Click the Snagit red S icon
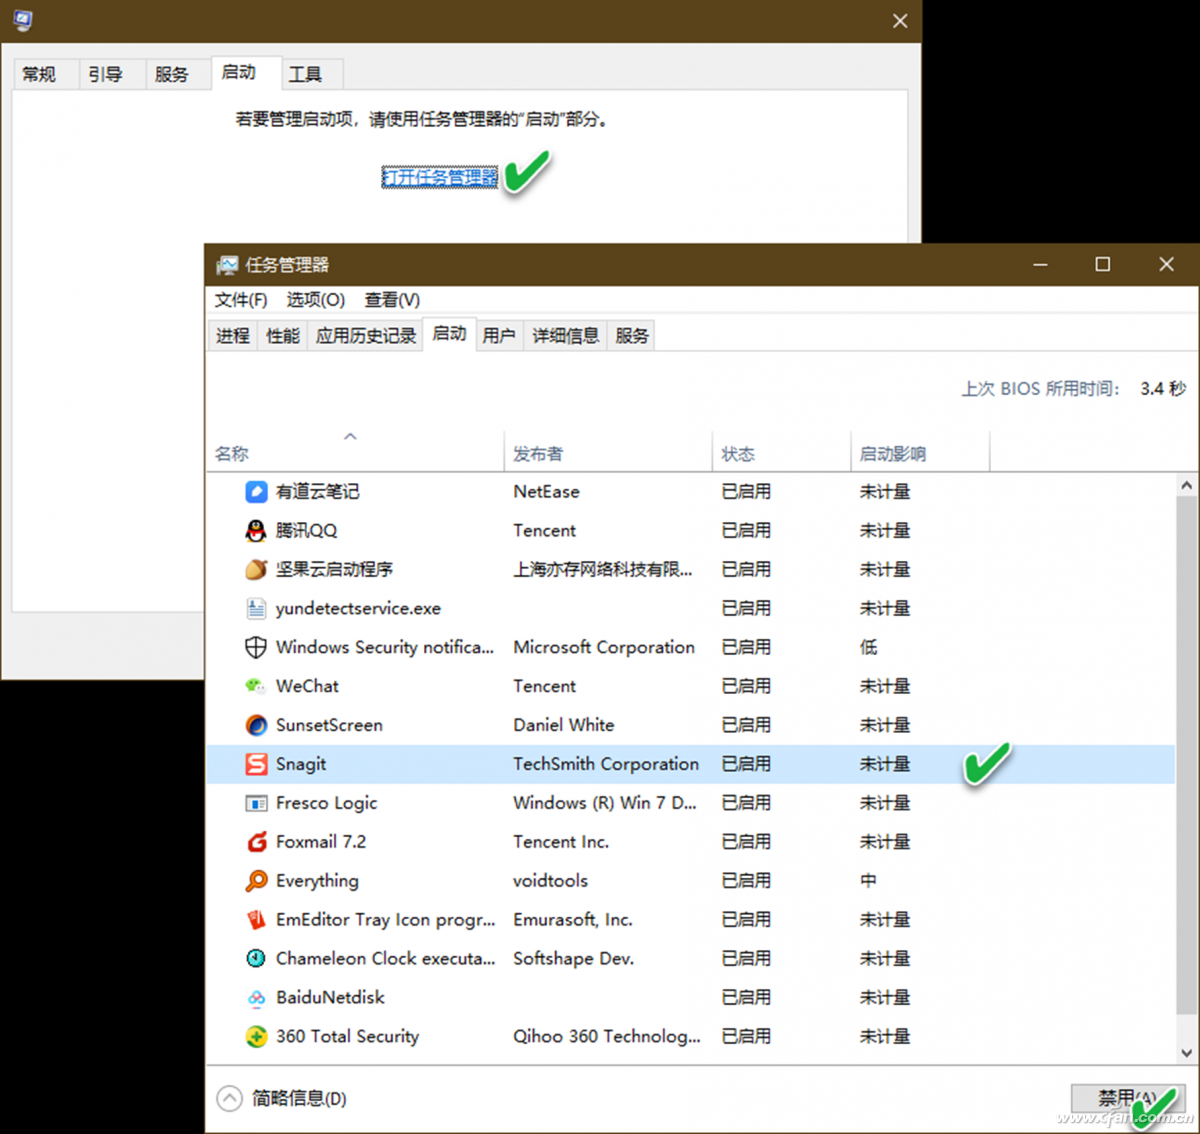This screenshot has width=1200, height=1134. (256, 764)
